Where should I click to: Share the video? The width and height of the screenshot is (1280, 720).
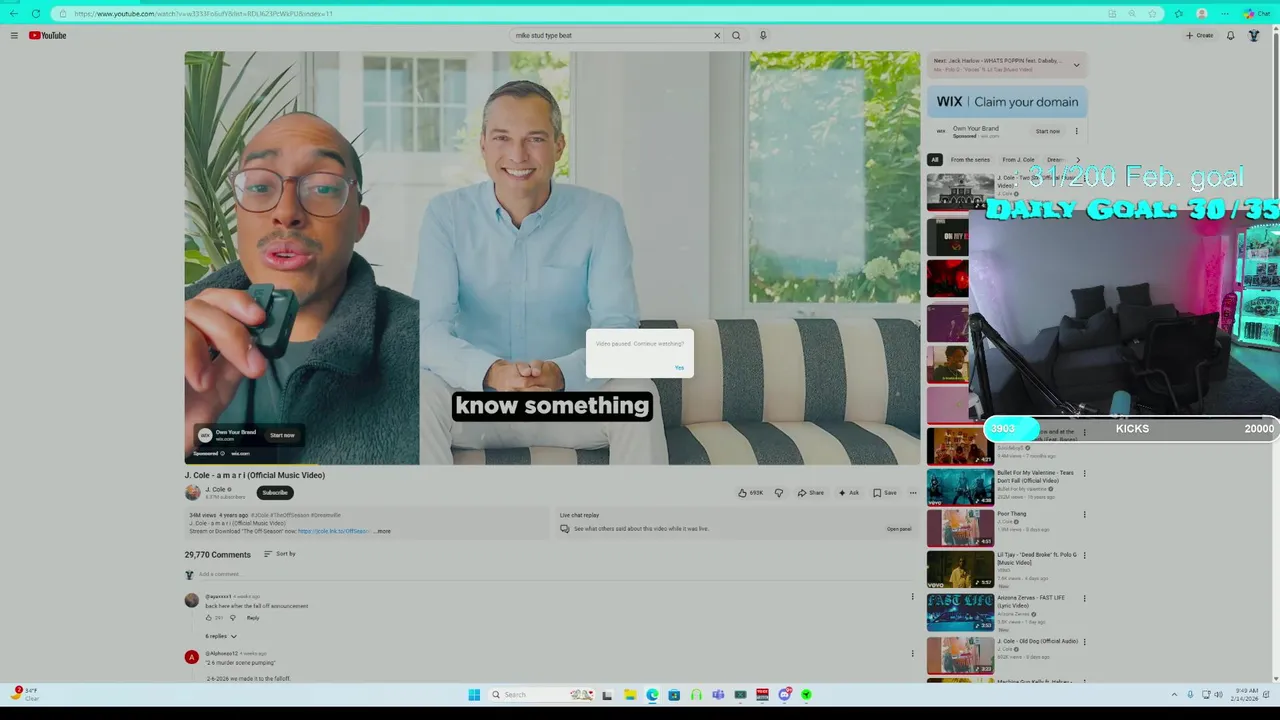pos(811,493)
